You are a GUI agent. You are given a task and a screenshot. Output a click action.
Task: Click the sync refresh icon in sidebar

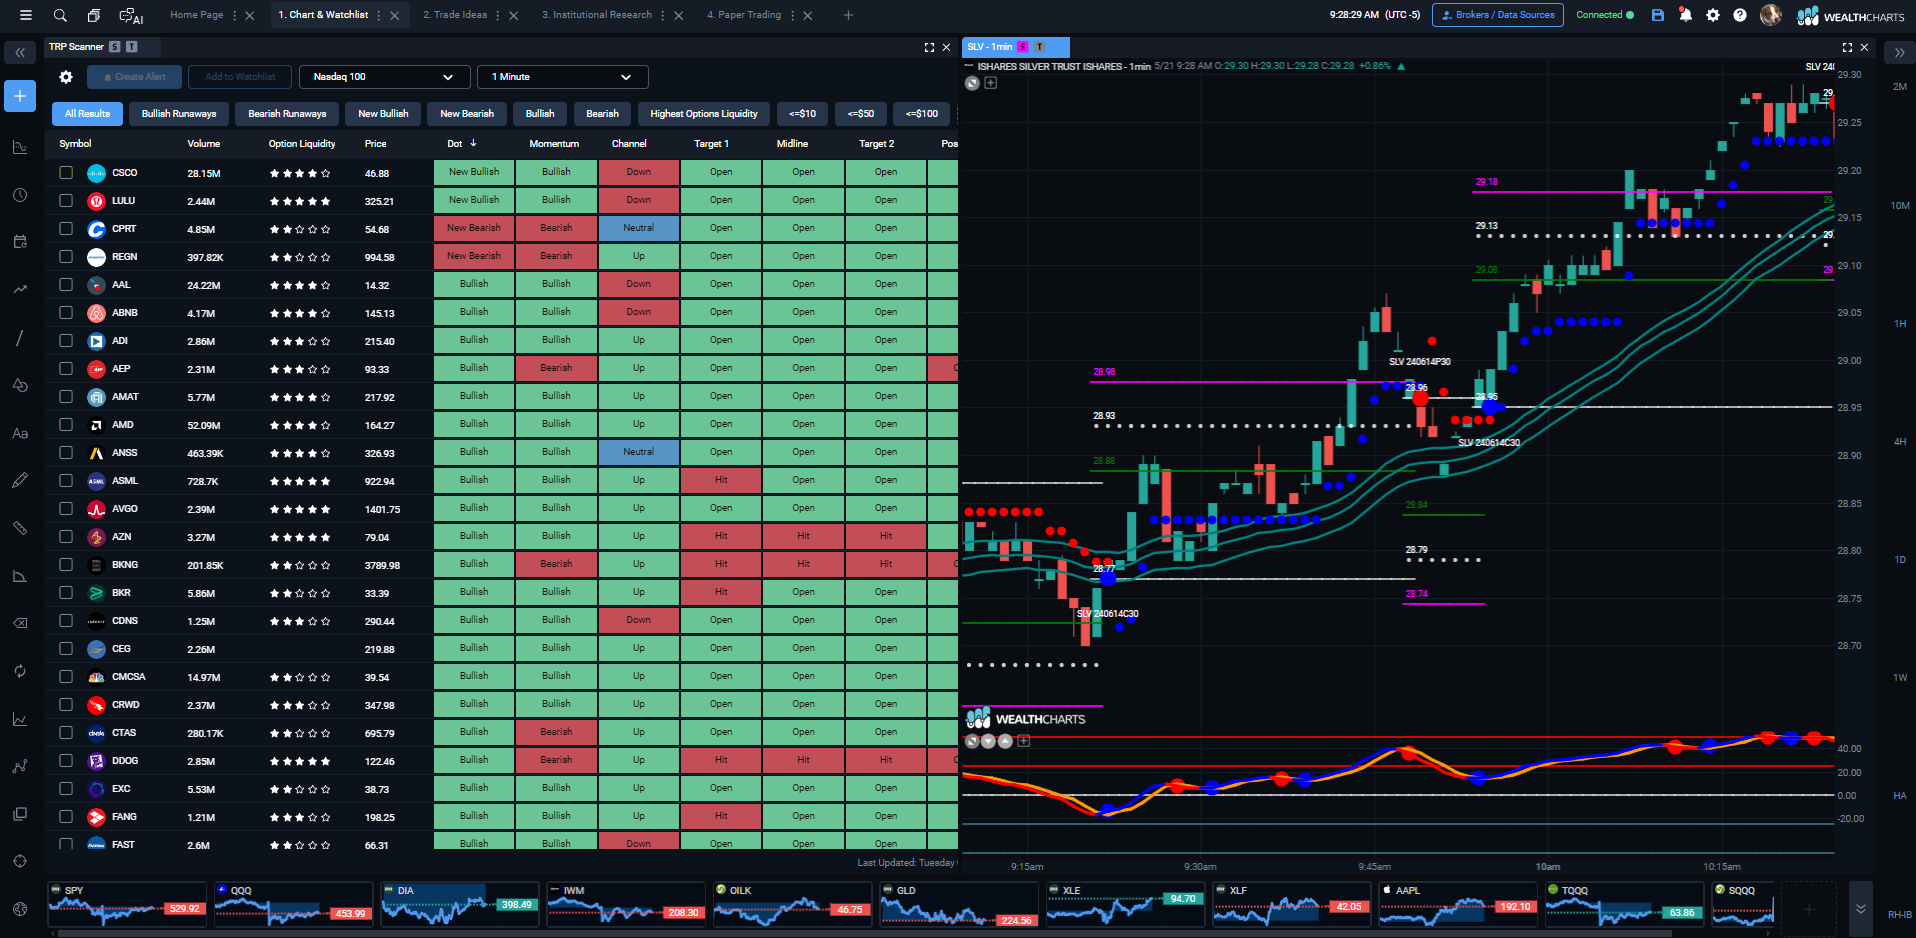click(20, 671)
